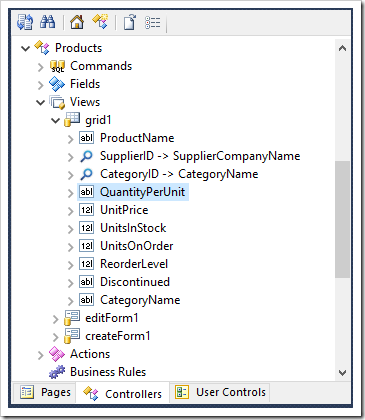Viewport: 365px width, 420px height.
Task: Click the numeric icon beside ReorderLevel
Action: pos(86,264)
